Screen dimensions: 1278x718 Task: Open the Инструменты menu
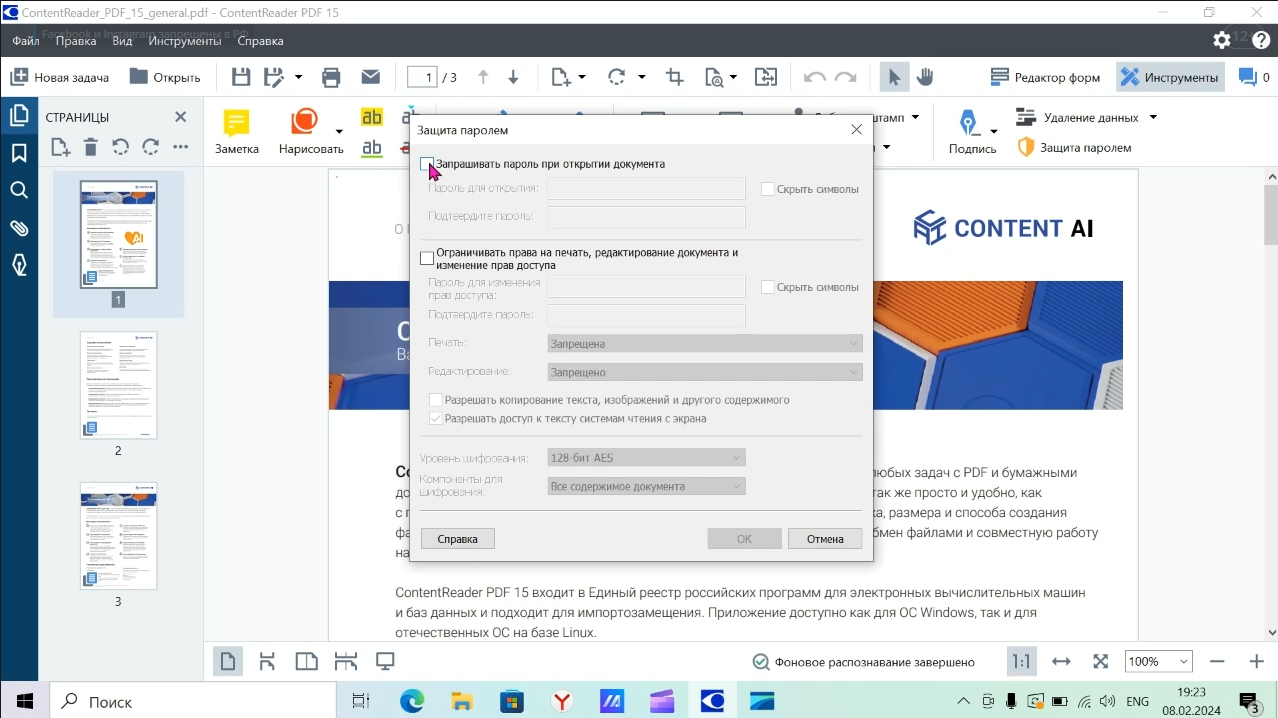coord(184,41)
